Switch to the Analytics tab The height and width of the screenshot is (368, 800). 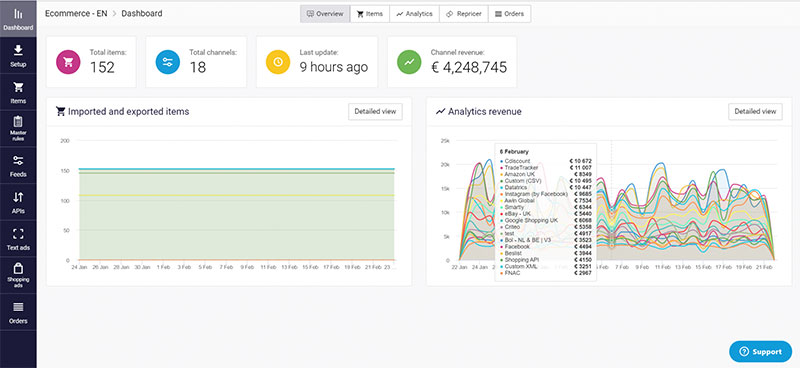point(415,14)
